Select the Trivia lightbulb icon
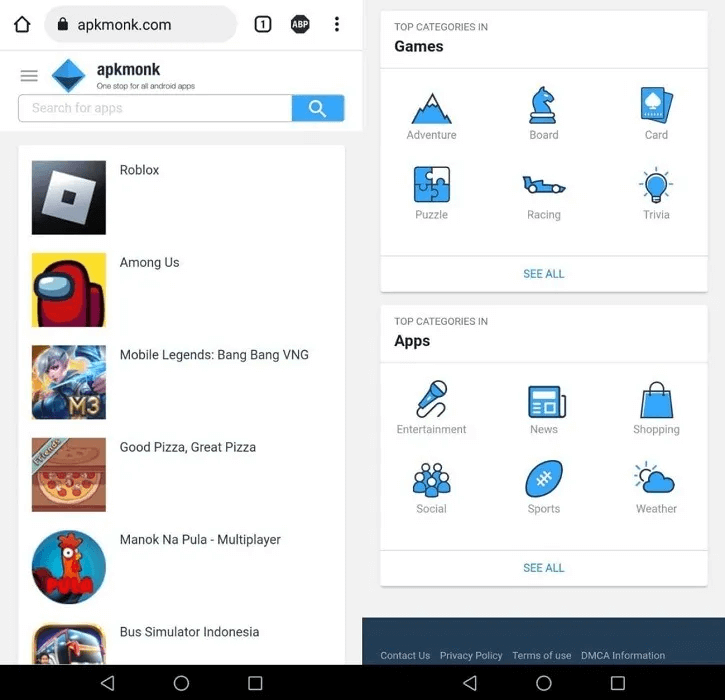725x700 pixels. 656,185
